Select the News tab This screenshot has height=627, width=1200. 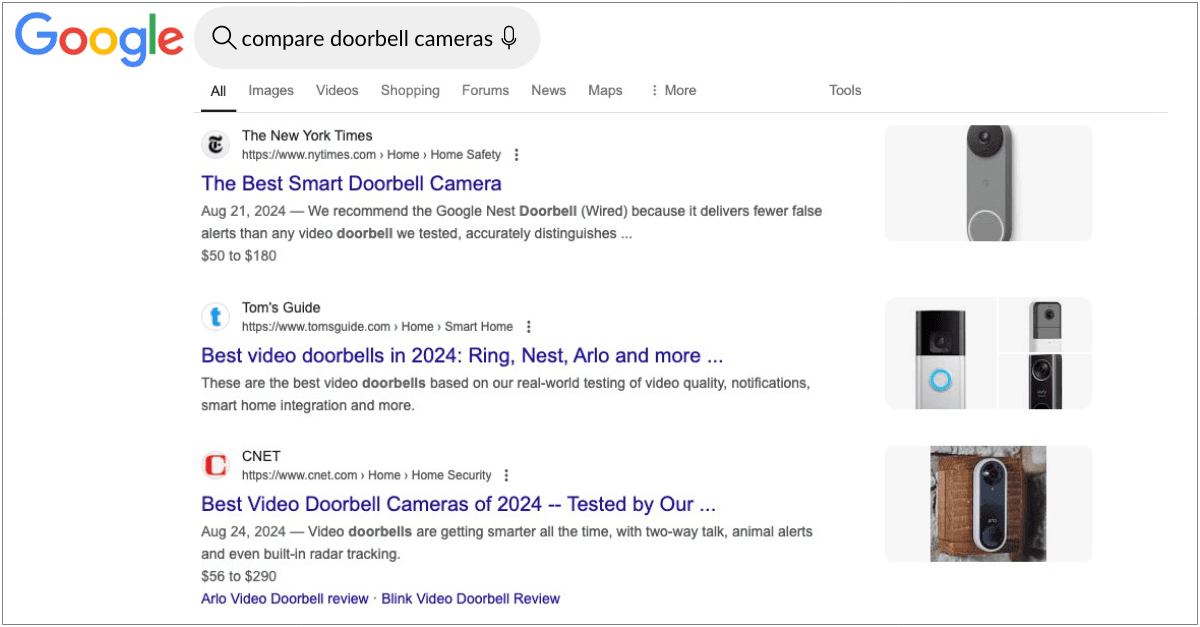[x=548, y=90]
